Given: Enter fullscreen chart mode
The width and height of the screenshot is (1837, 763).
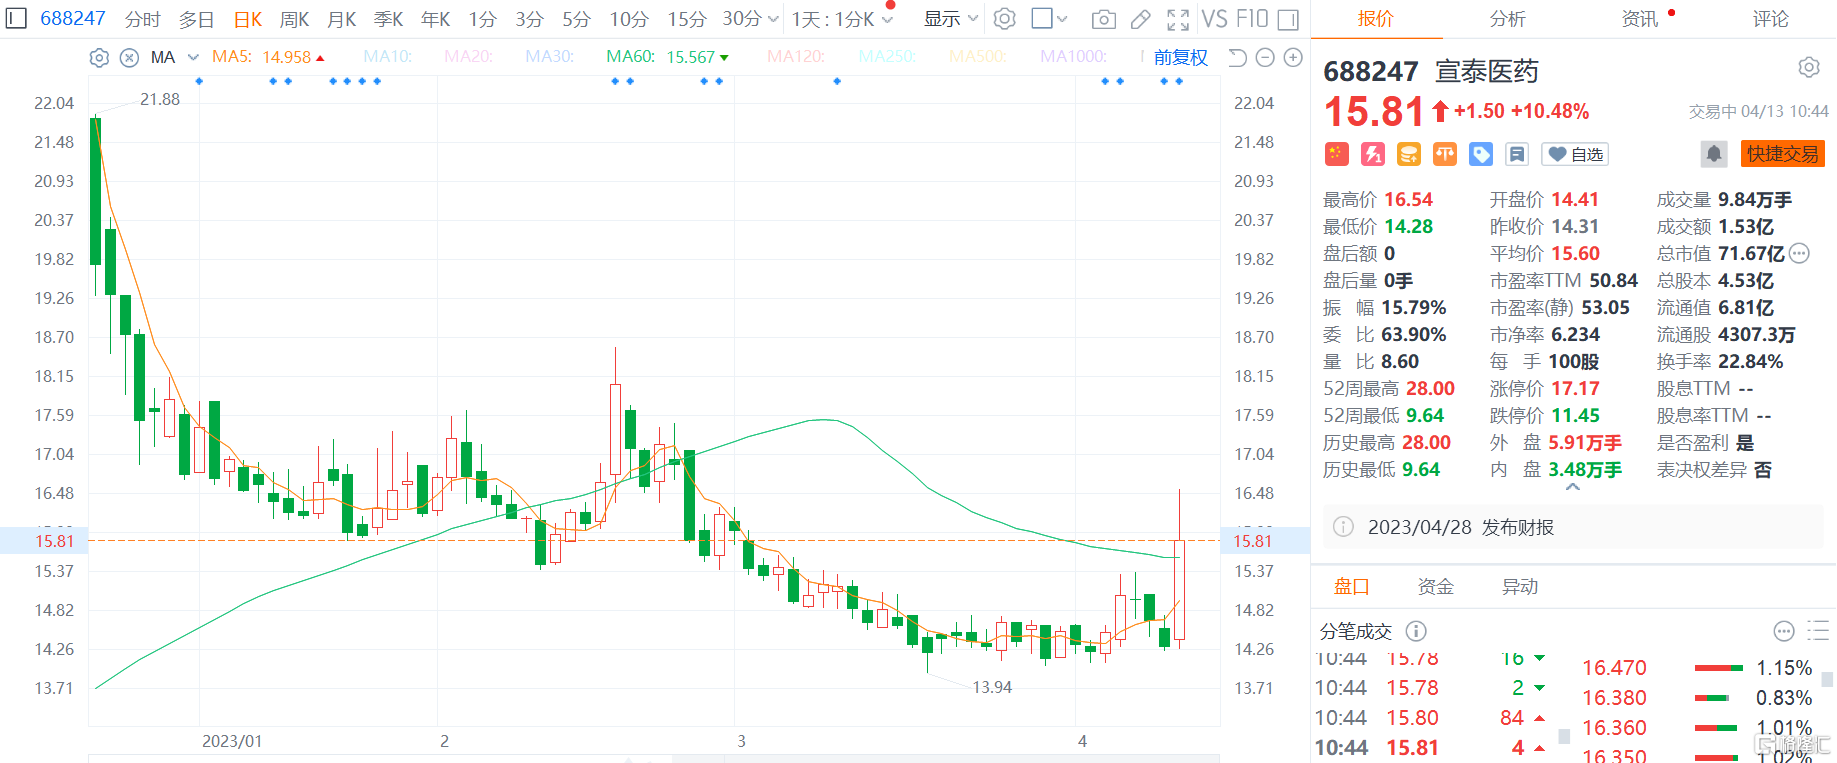Looking at the screenshot, I should [x=1178, y=19].
